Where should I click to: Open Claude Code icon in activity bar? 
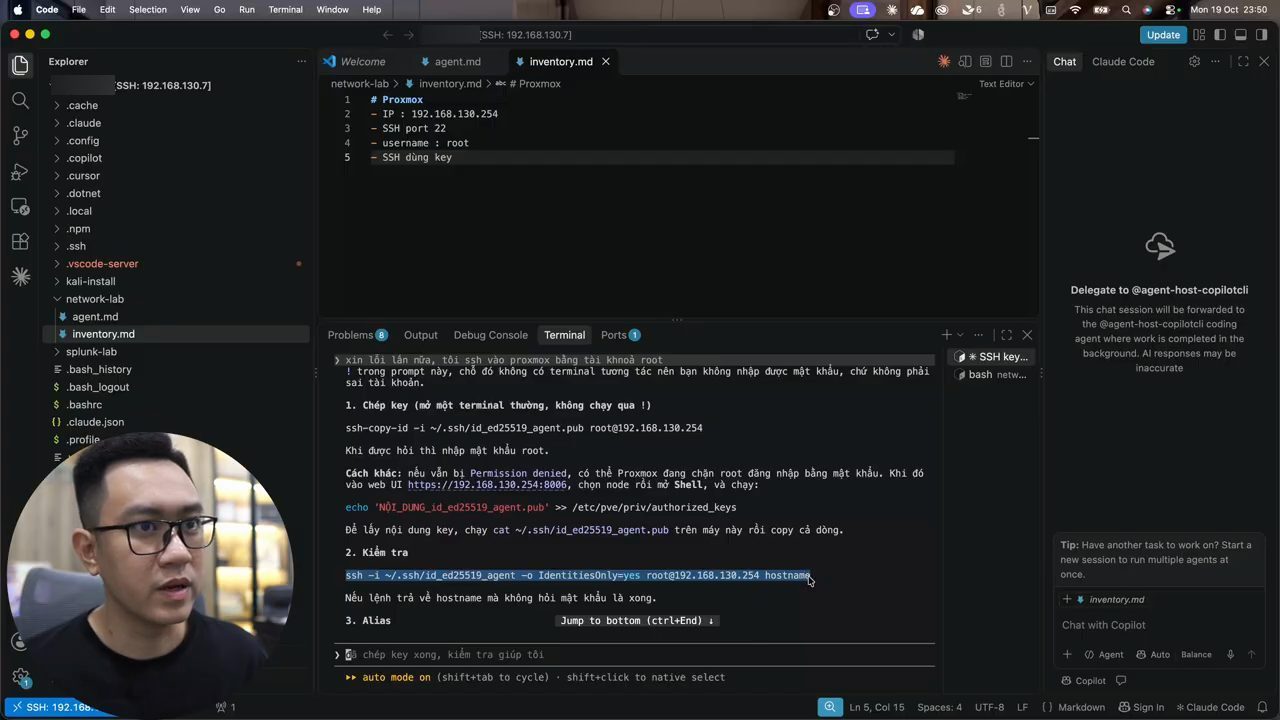pyautogui.click(x=20, y=277)
